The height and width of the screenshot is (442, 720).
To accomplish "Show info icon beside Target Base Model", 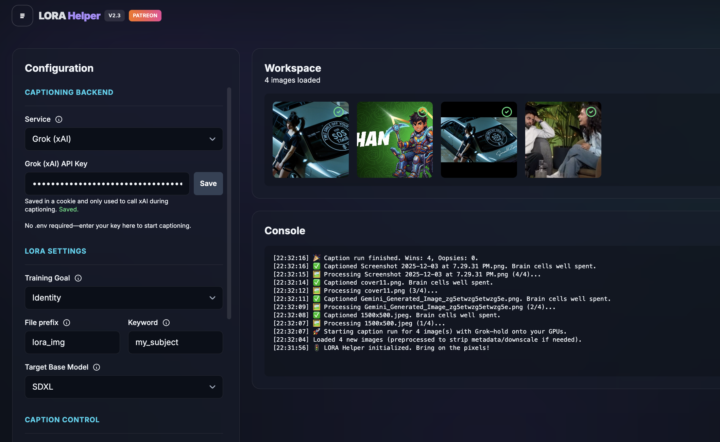I will tap(96, 367).
